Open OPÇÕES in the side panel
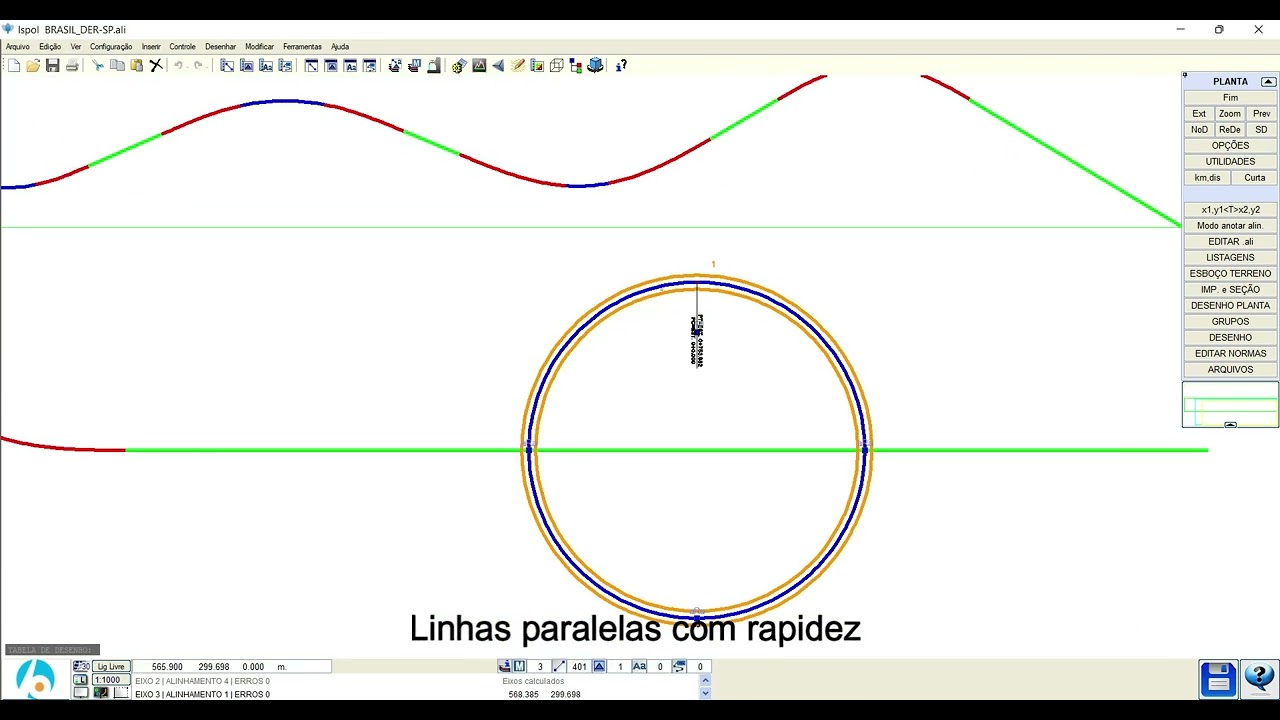 [x=1230, y=146]
